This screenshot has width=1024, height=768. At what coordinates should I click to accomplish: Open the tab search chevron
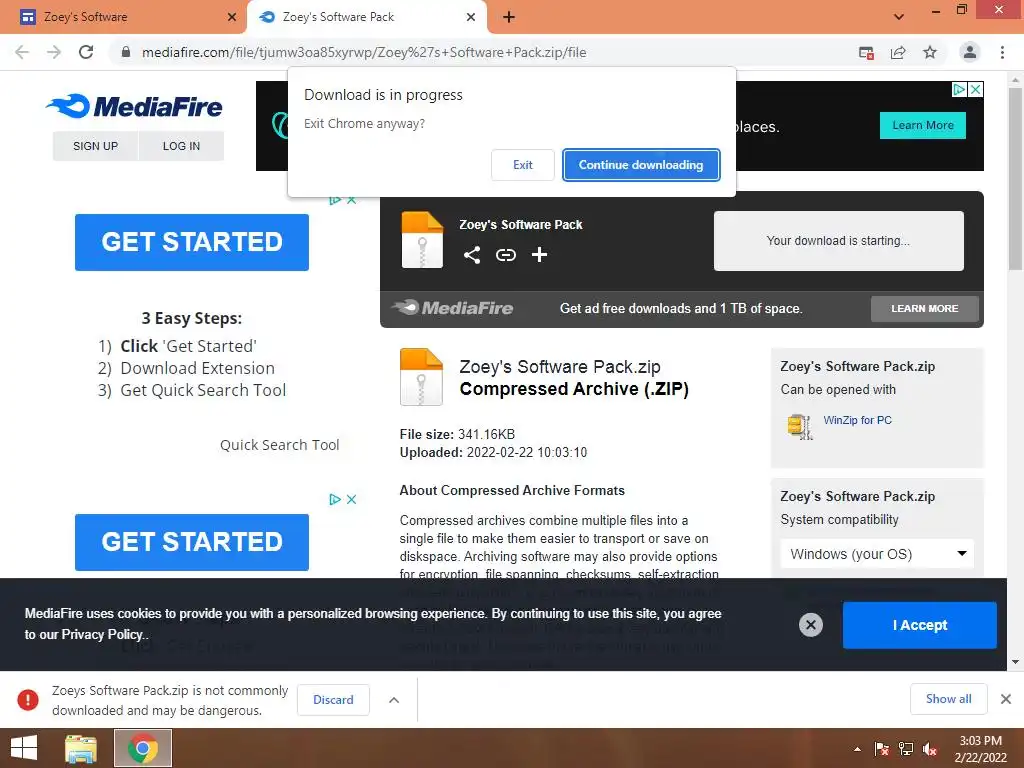(899, 17)
